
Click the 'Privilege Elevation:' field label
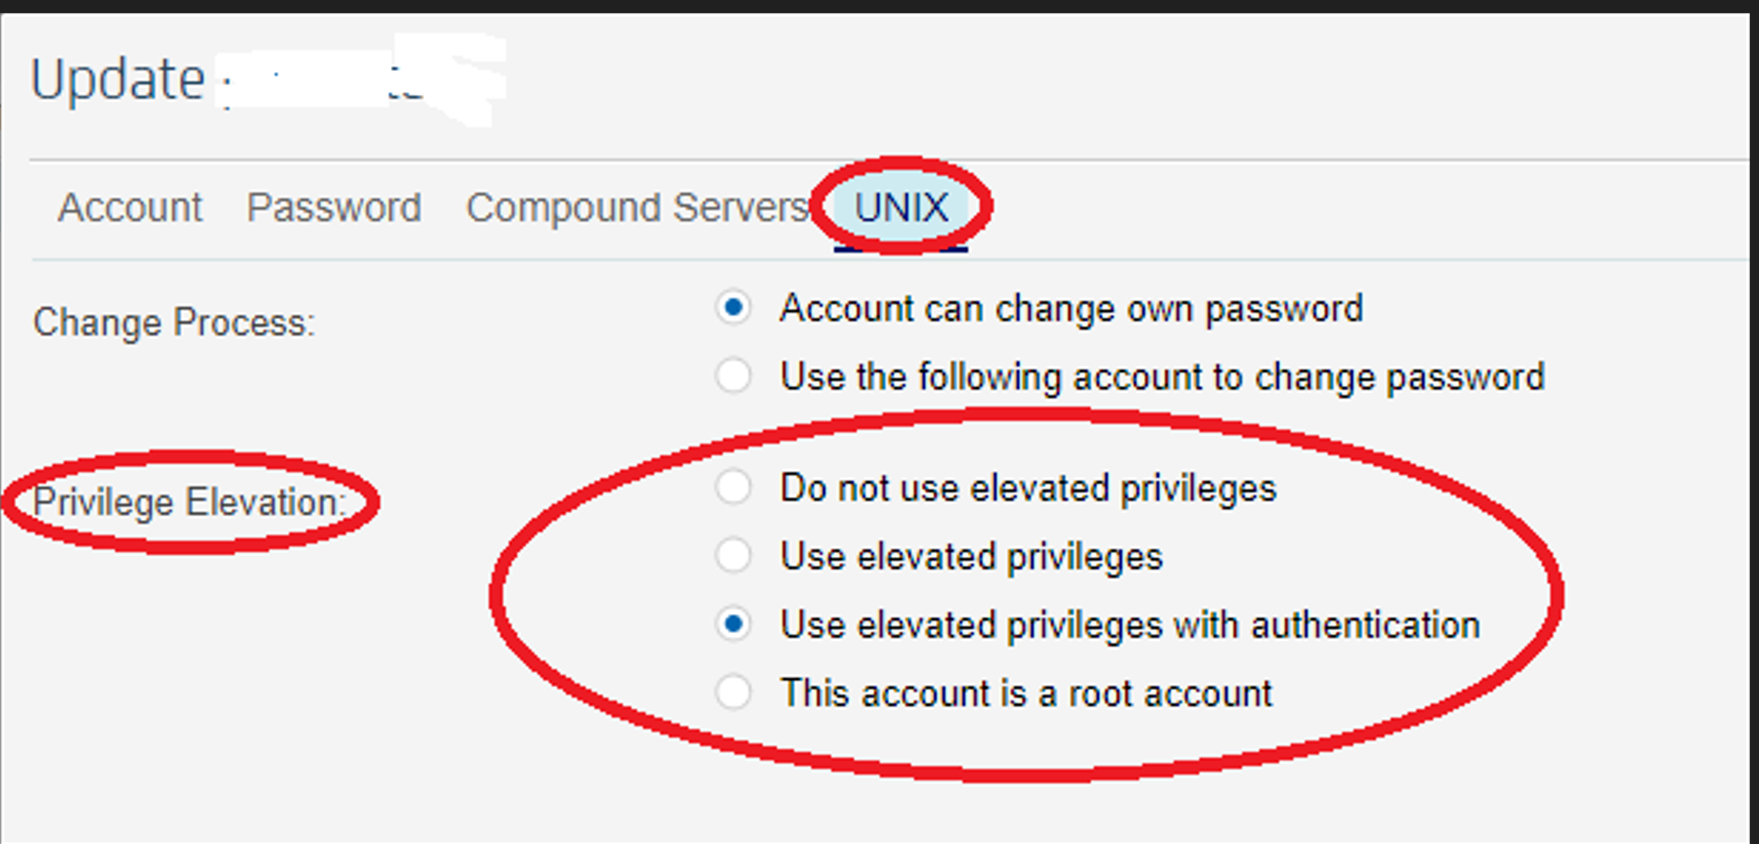tap(188, 502)
